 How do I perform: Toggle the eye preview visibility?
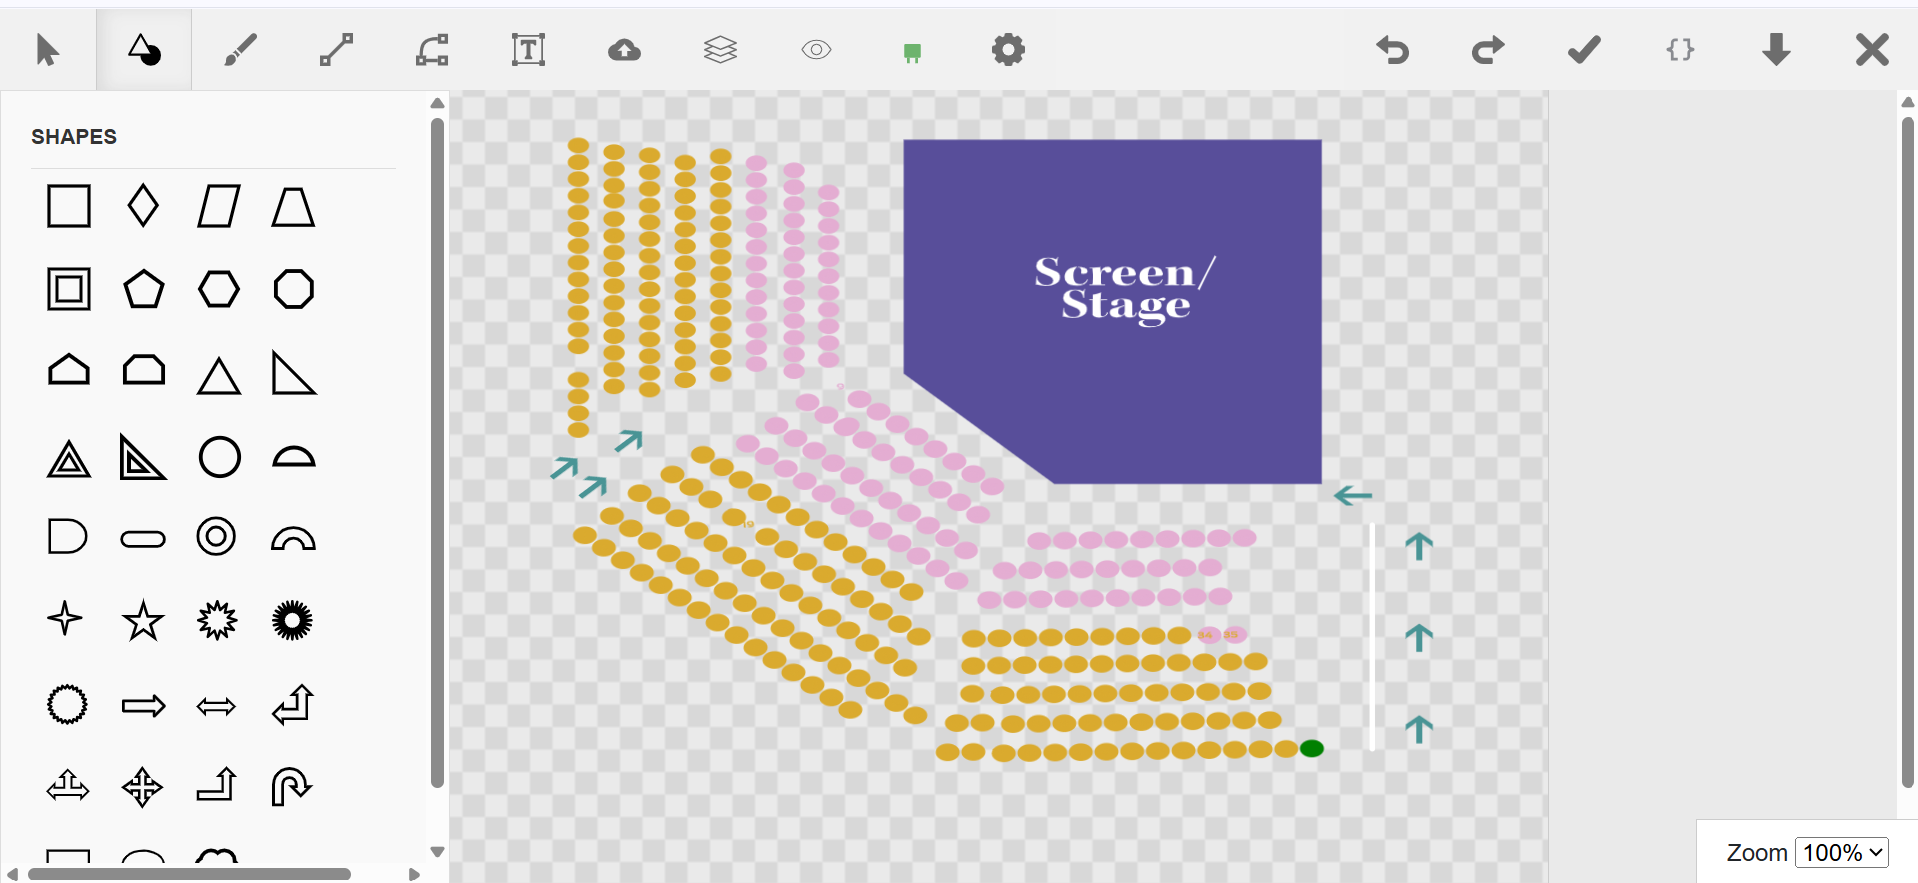point(816,50)
